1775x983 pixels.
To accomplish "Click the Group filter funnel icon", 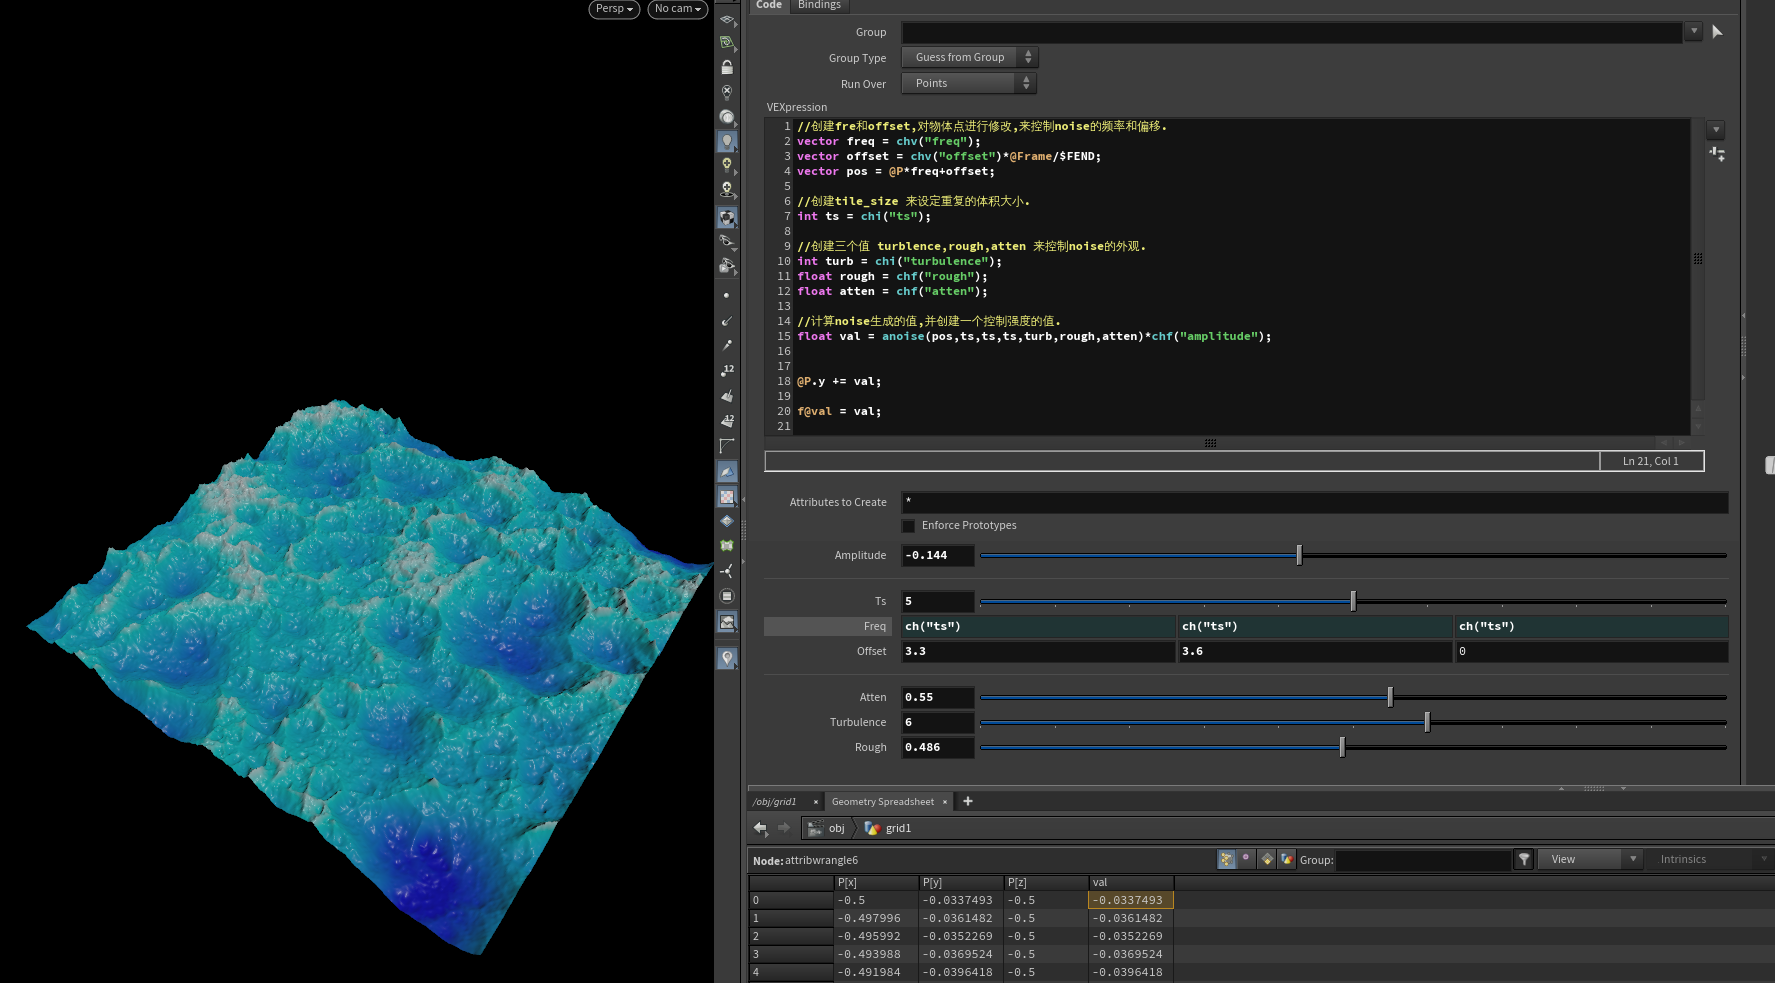I will 1523,859.
